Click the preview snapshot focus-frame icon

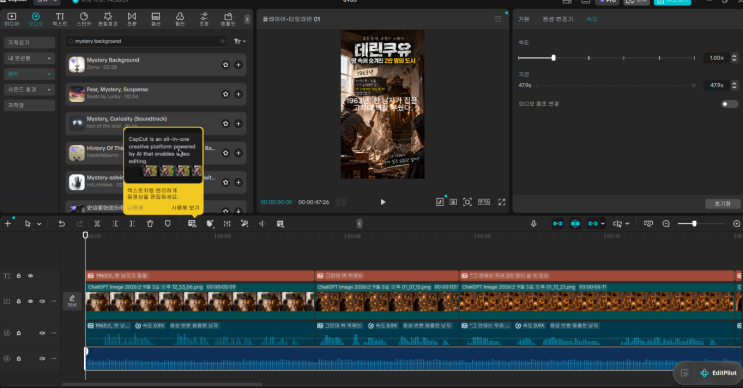point(467,202)
